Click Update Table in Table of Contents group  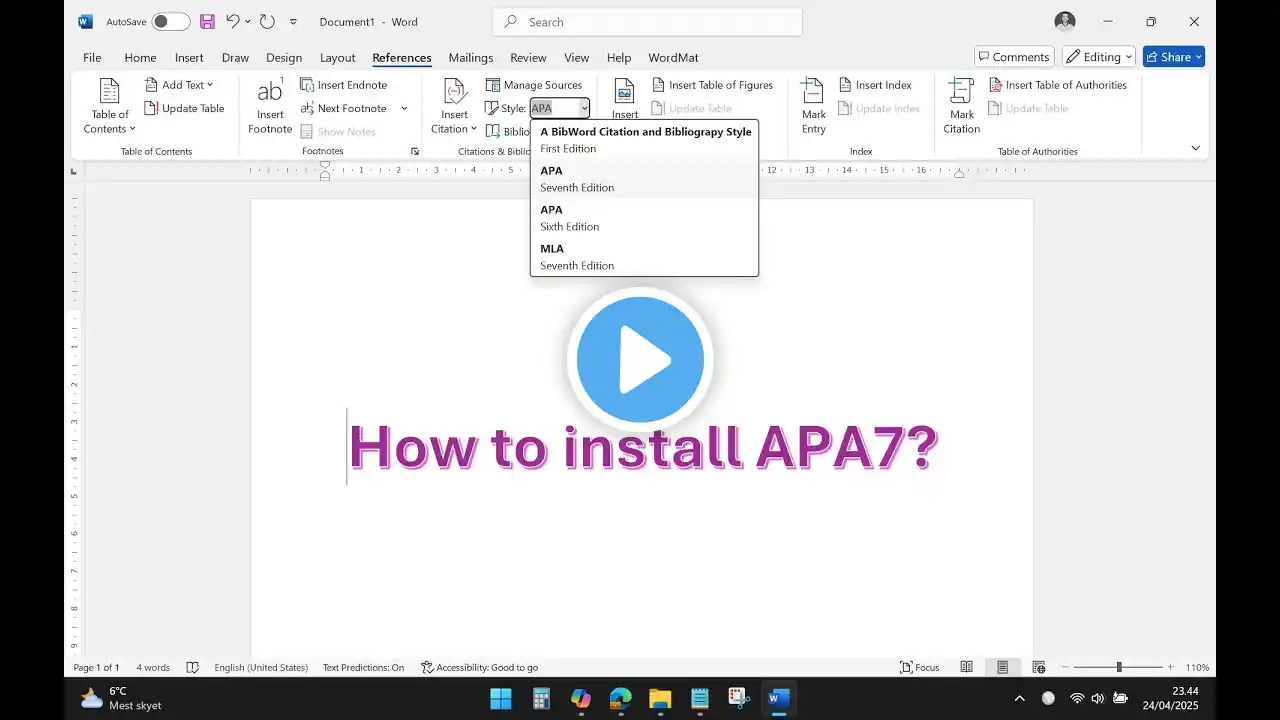(184, 108)
